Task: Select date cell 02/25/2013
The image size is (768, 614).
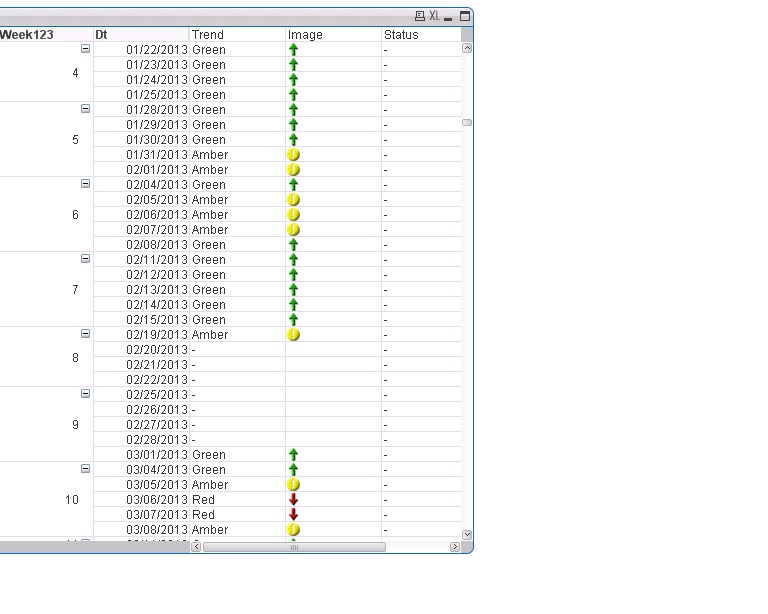Action: click(141, 395)
